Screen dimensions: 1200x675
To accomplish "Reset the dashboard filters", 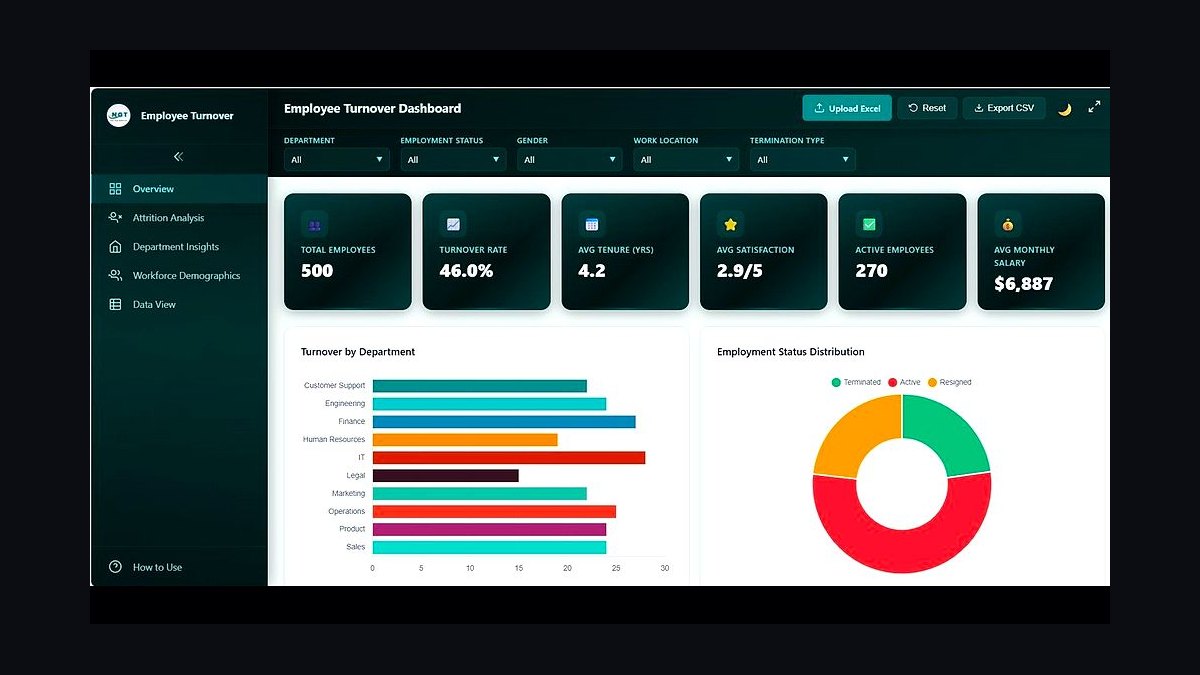I will [x=927, y=108].
